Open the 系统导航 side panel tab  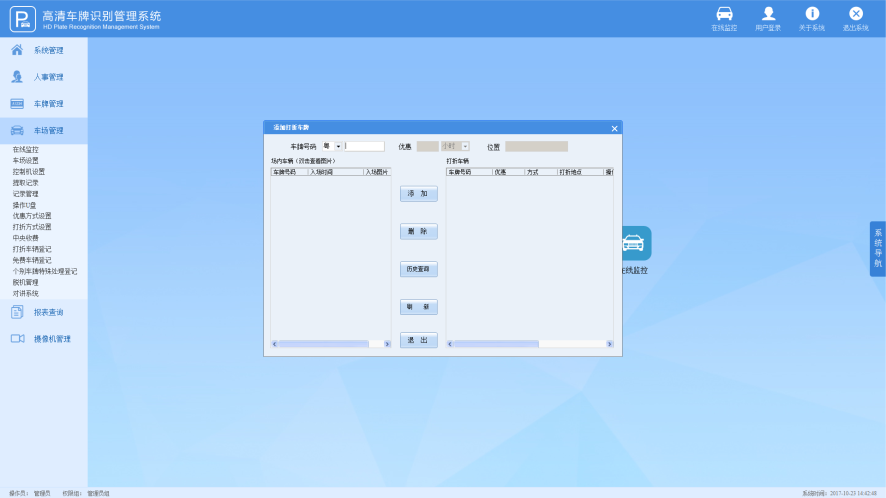coord(877,248)
